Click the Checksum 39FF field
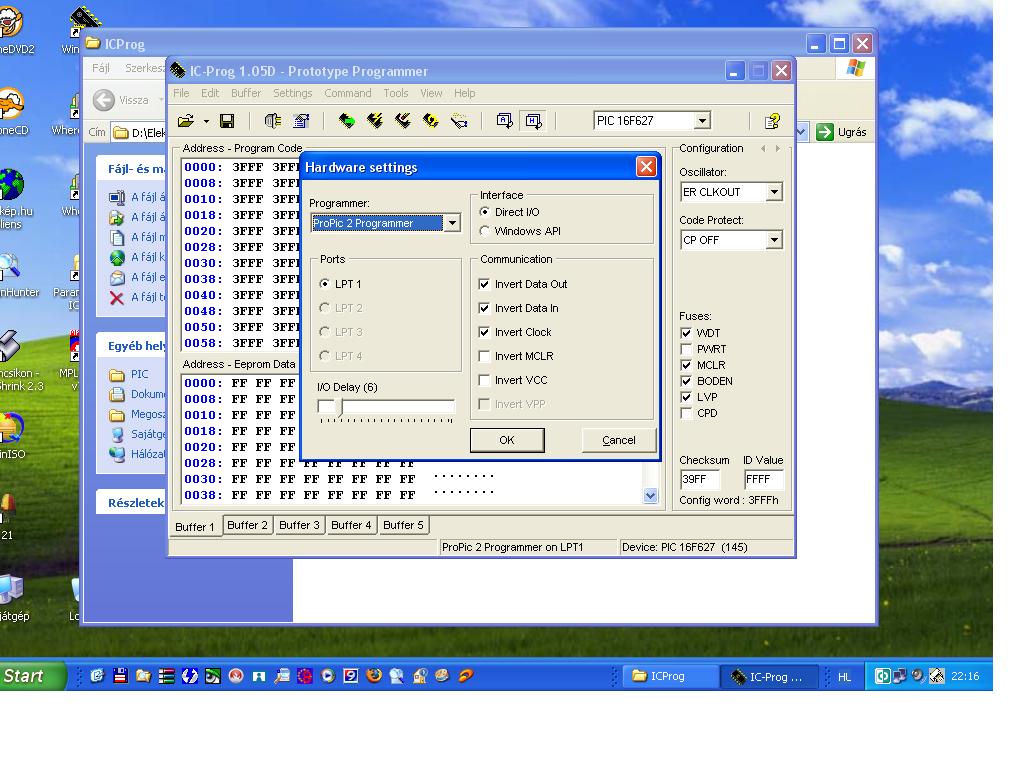The height and width of the screenshot is (768, 1024). (x=699, y=479)
